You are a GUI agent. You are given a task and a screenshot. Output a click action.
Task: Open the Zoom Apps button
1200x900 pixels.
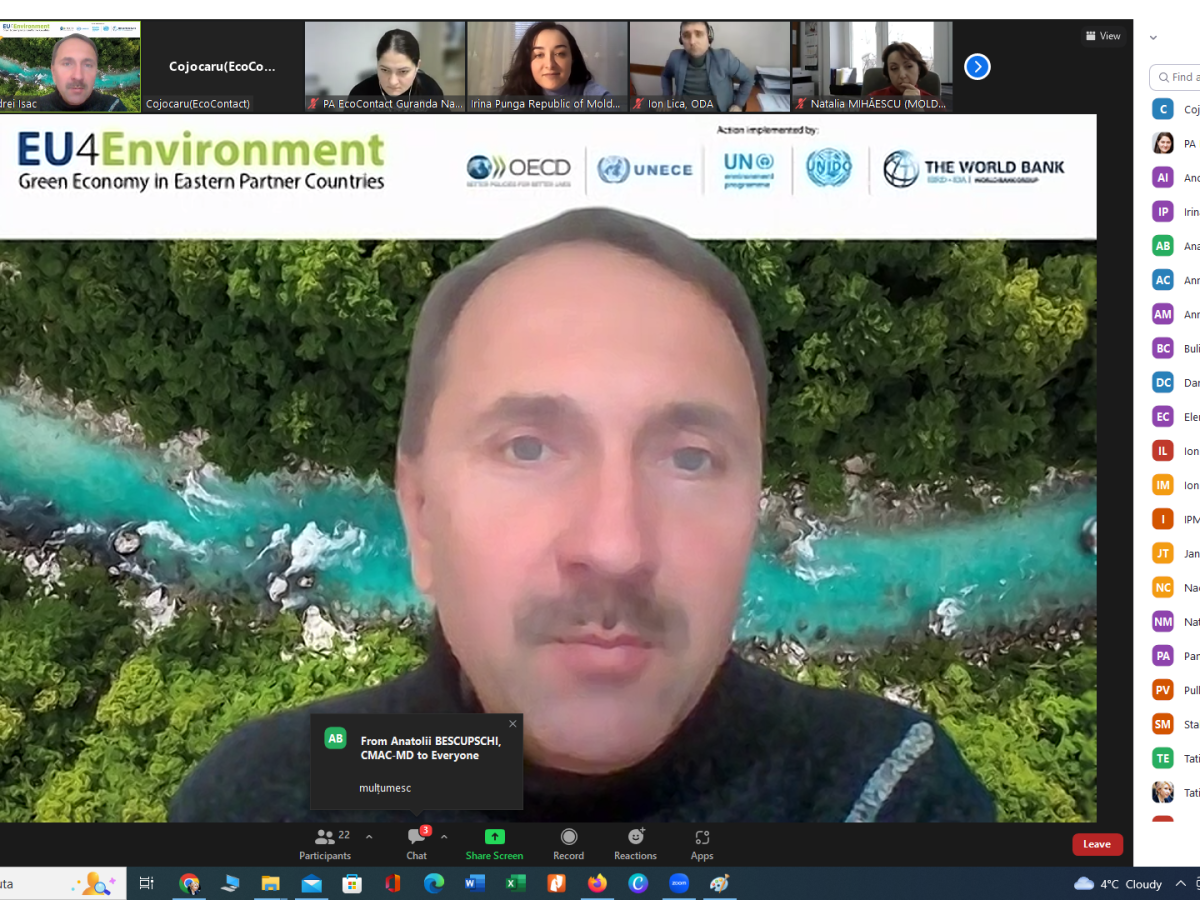point(702,844)
